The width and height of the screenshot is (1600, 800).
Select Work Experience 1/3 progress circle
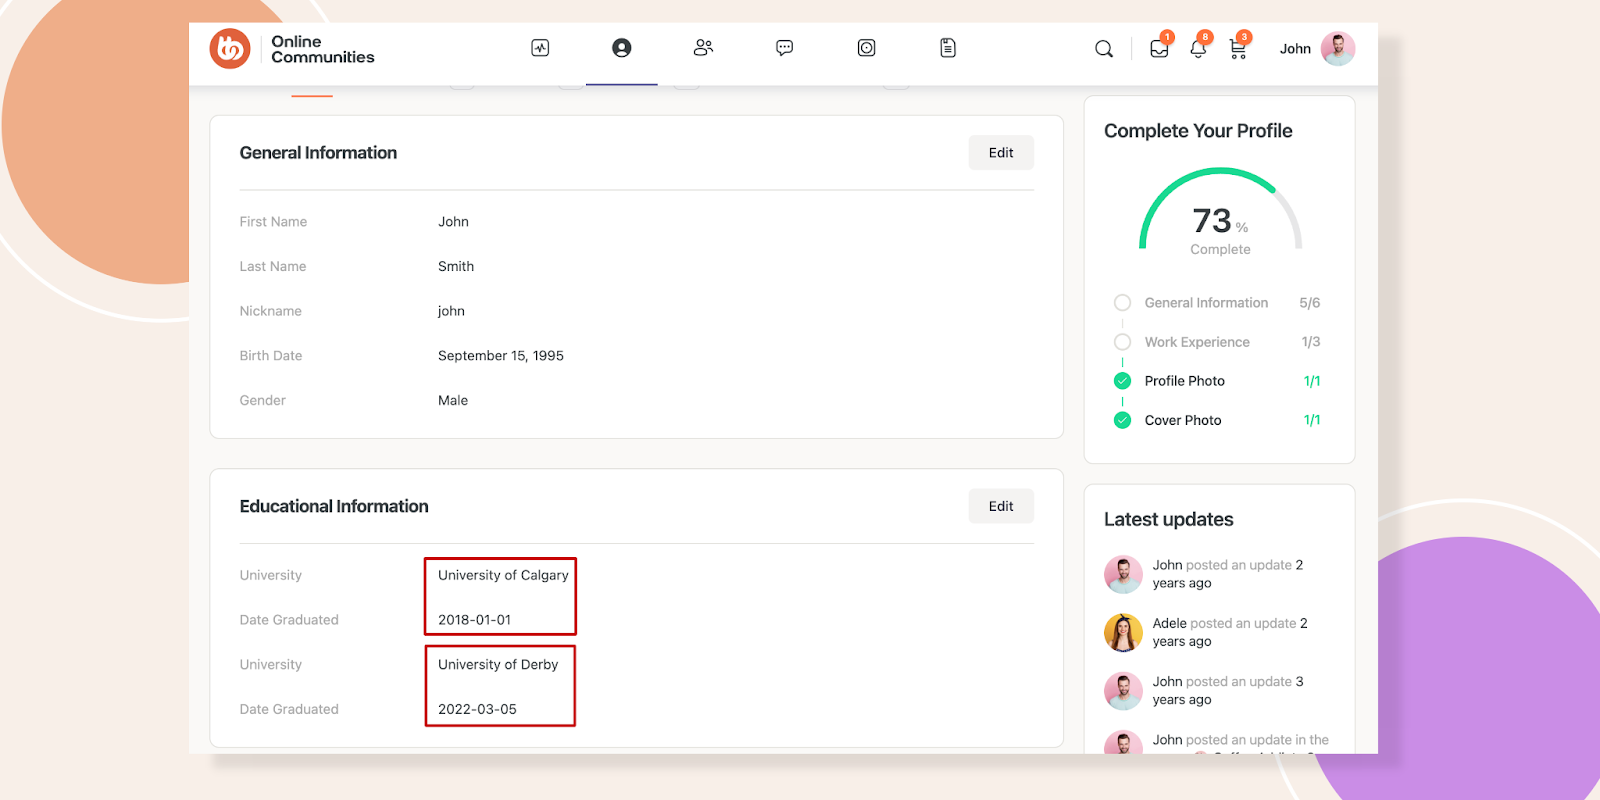[1122, 342]
